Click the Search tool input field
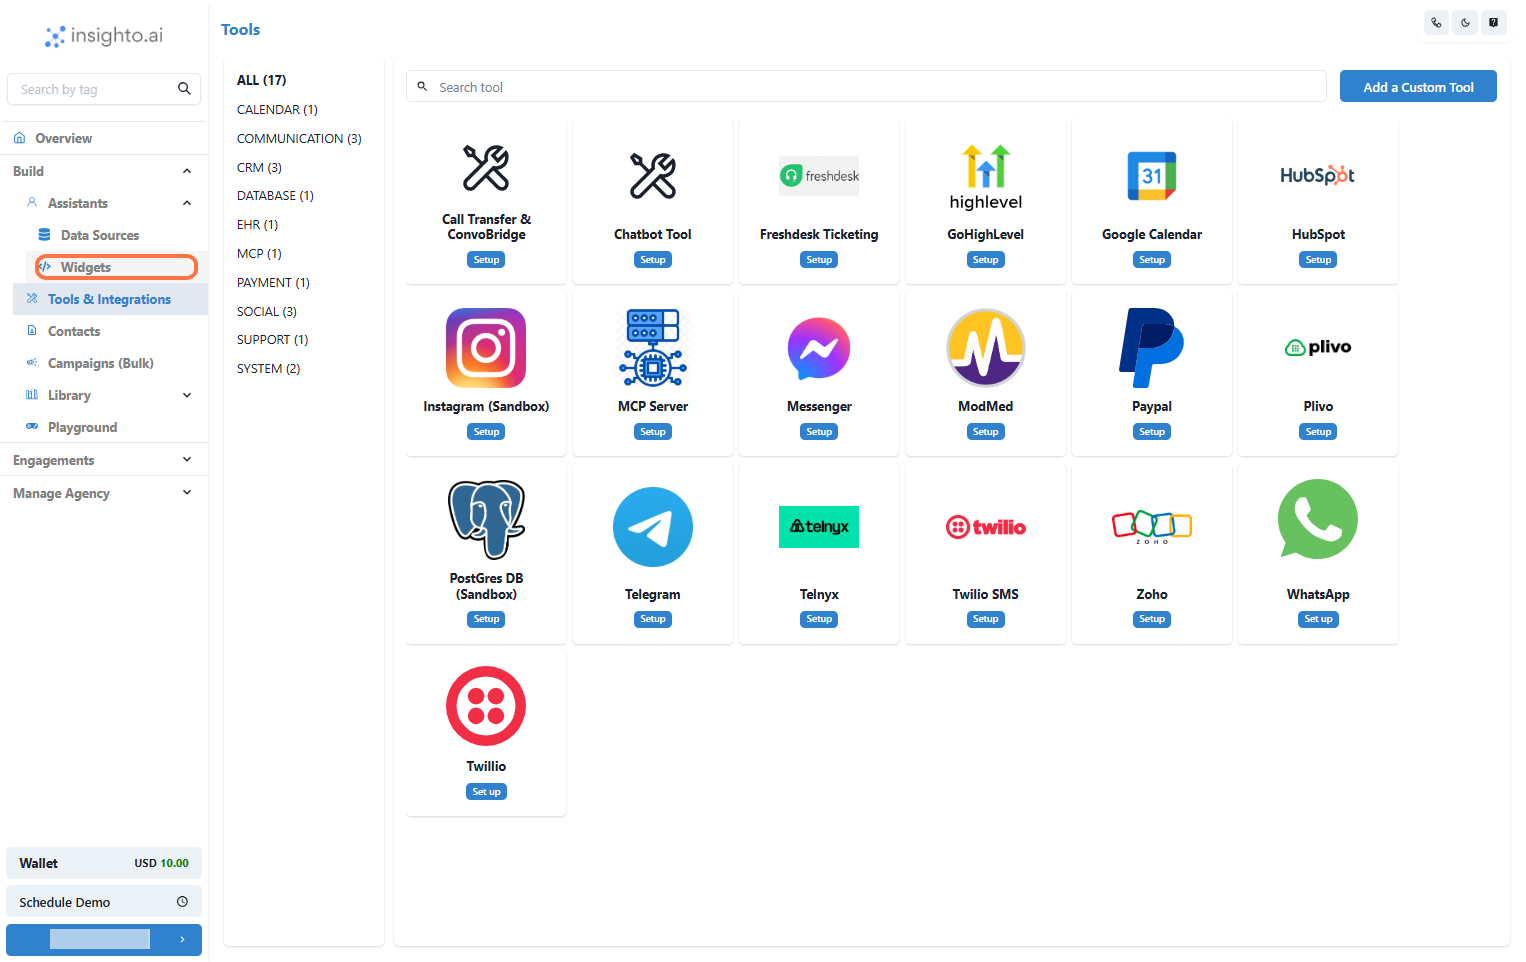The width and height of the screenshot is (1526, 962). click(x=866, y=86)
